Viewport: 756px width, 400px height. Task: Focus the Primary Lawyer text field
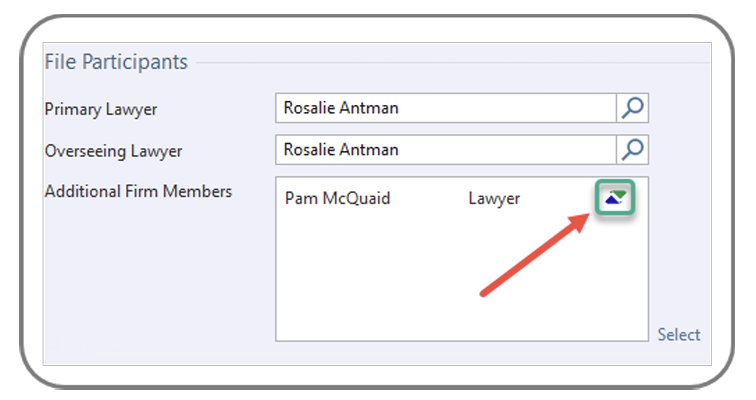coord(446,108)
